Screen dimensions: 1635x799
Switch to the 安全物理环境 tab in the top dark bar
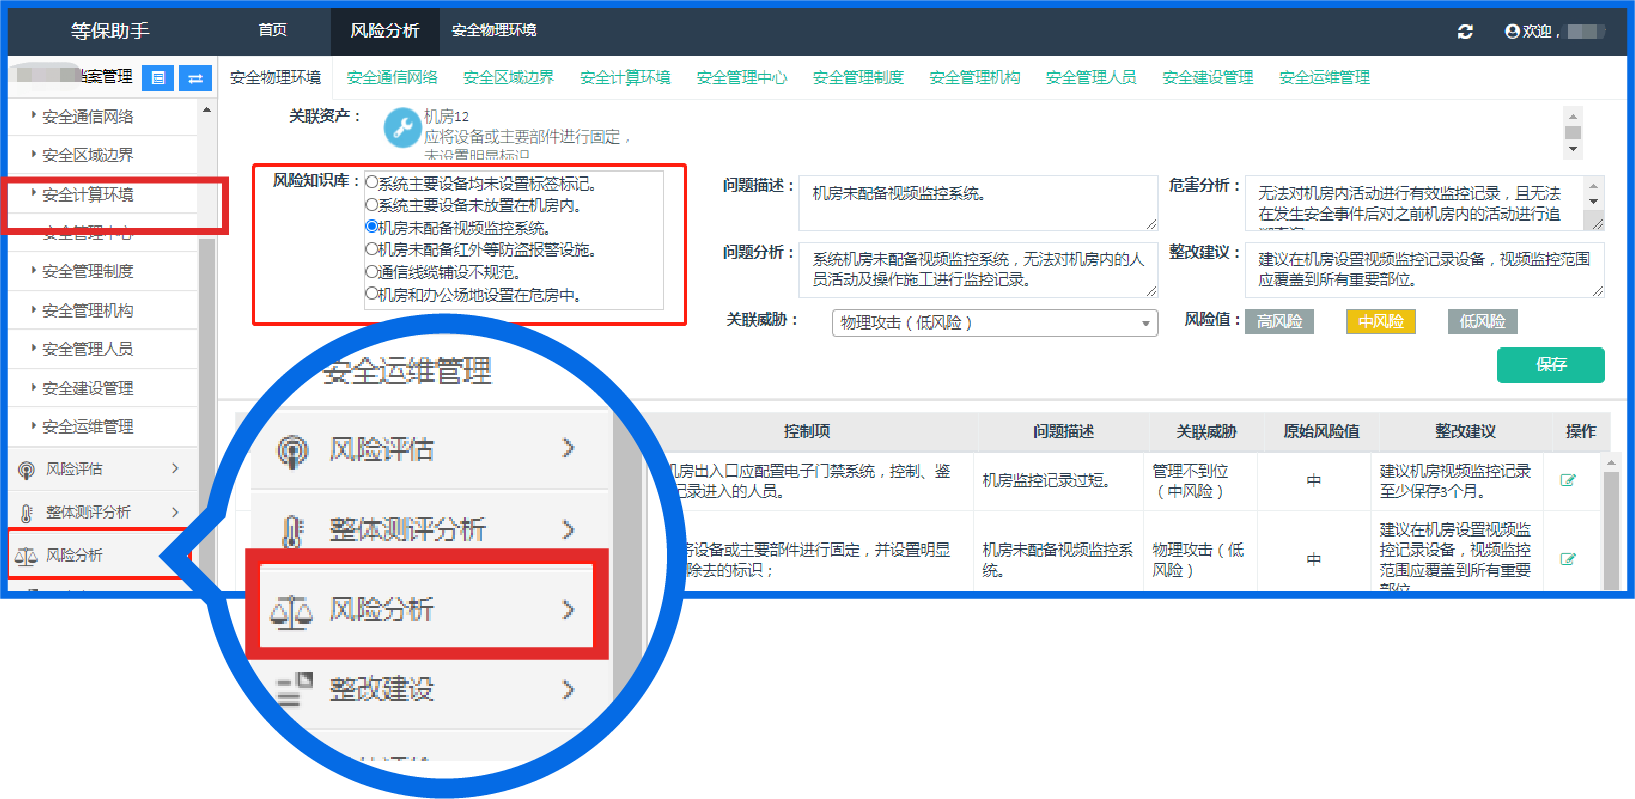[494, 31]
